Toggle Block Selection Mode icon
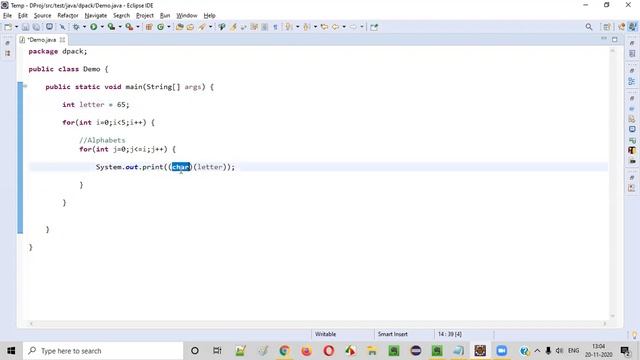This screenshot has height=360, width=640. [265, 27]
